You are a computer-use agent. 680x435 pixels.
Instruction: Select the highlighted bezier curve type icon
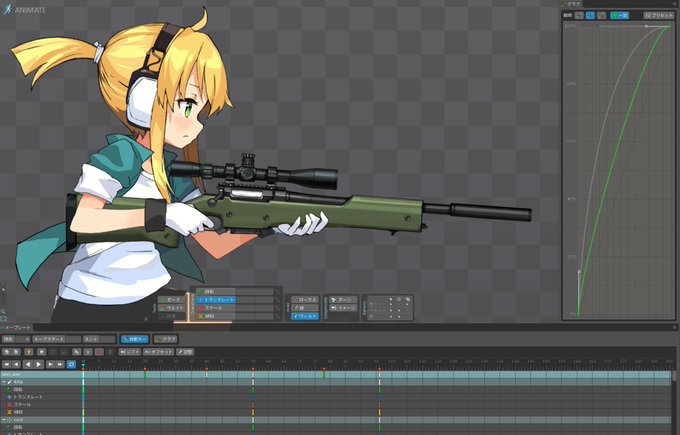590,15
